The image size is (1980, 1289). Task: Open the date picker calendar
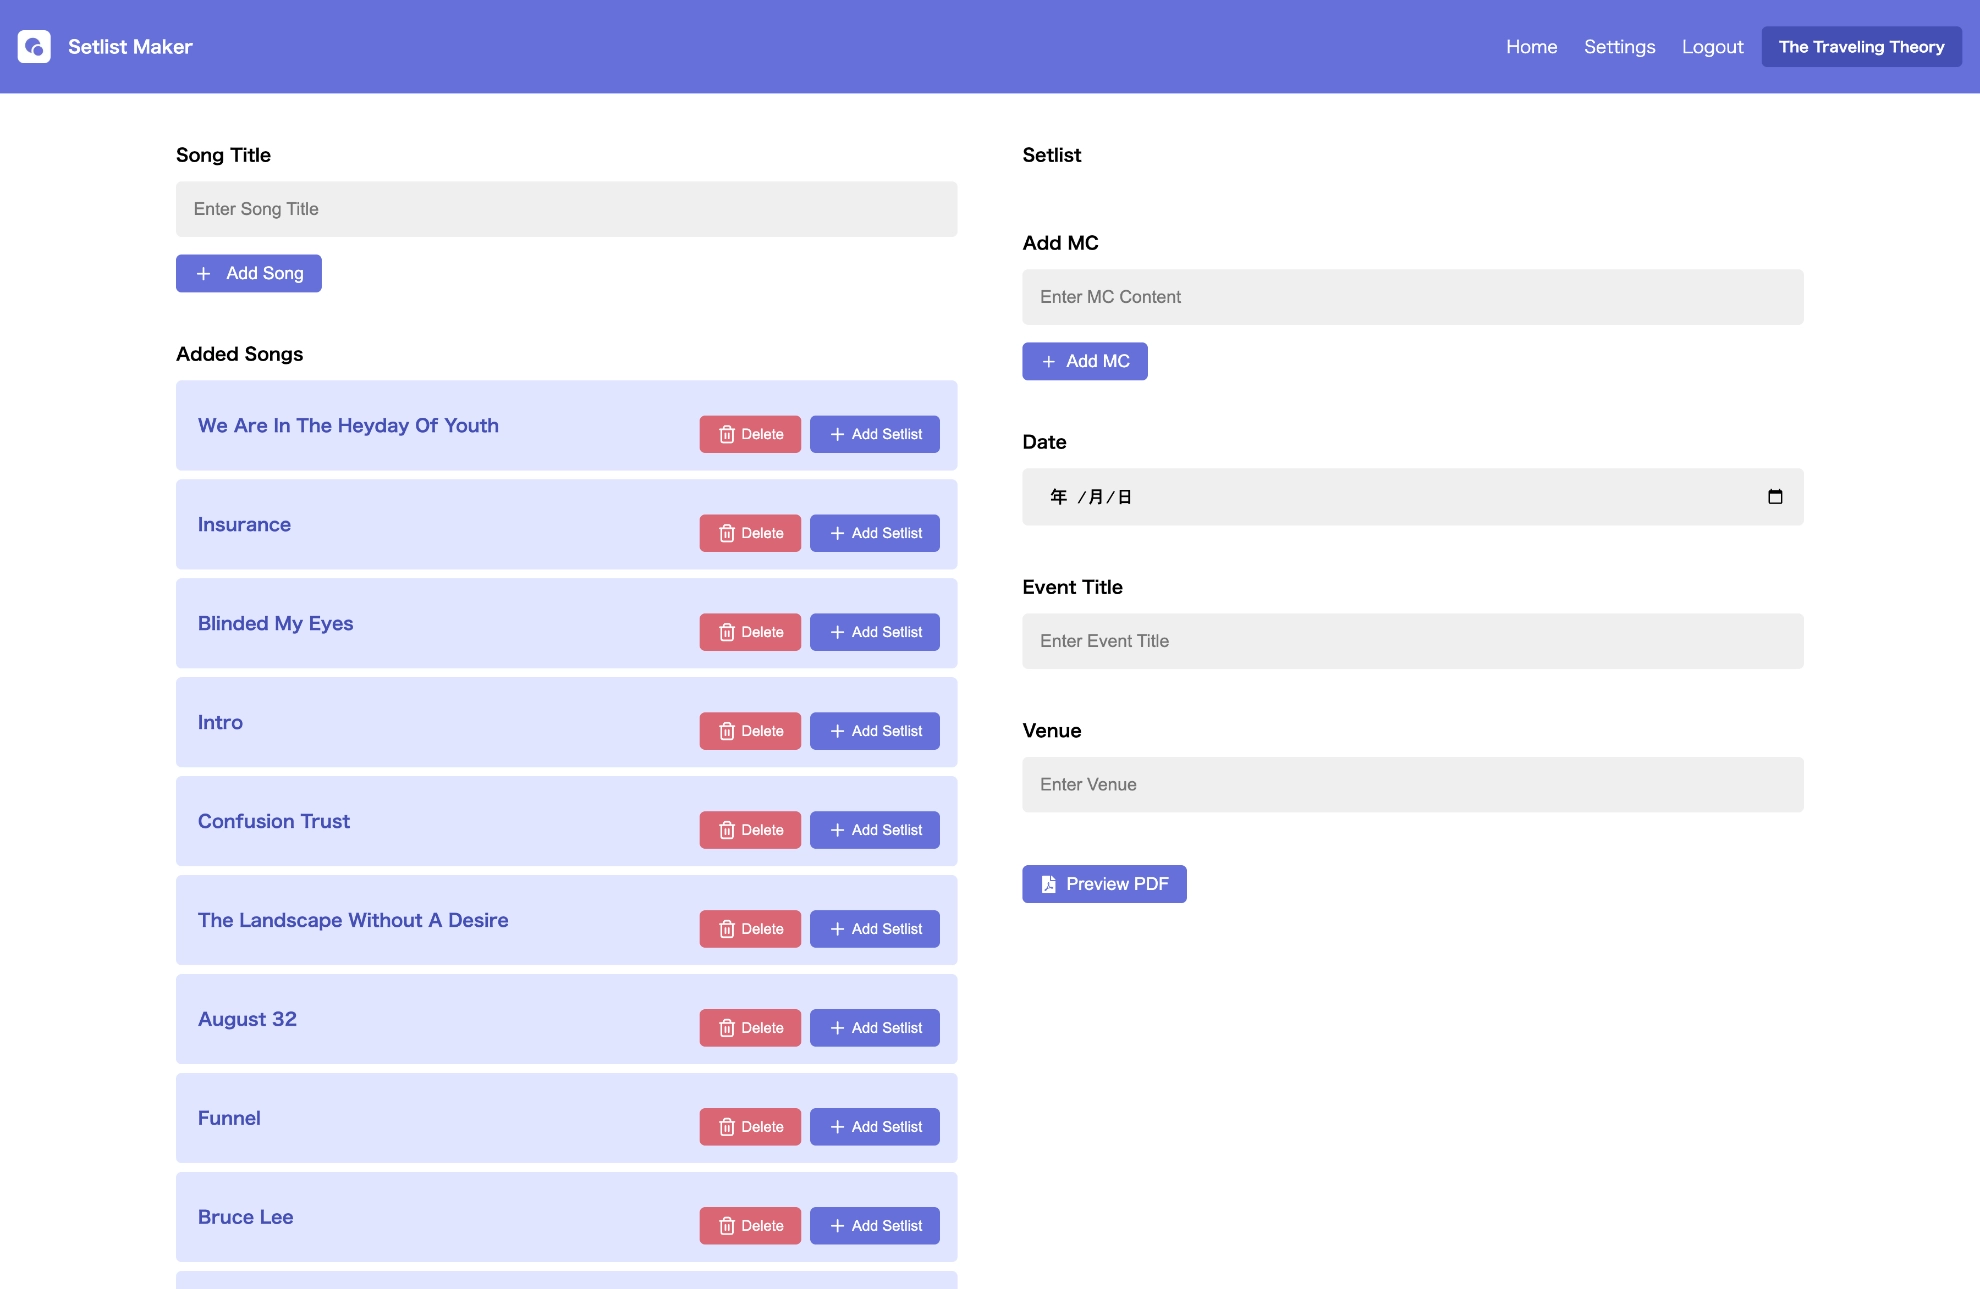(x=1776, y=496)
